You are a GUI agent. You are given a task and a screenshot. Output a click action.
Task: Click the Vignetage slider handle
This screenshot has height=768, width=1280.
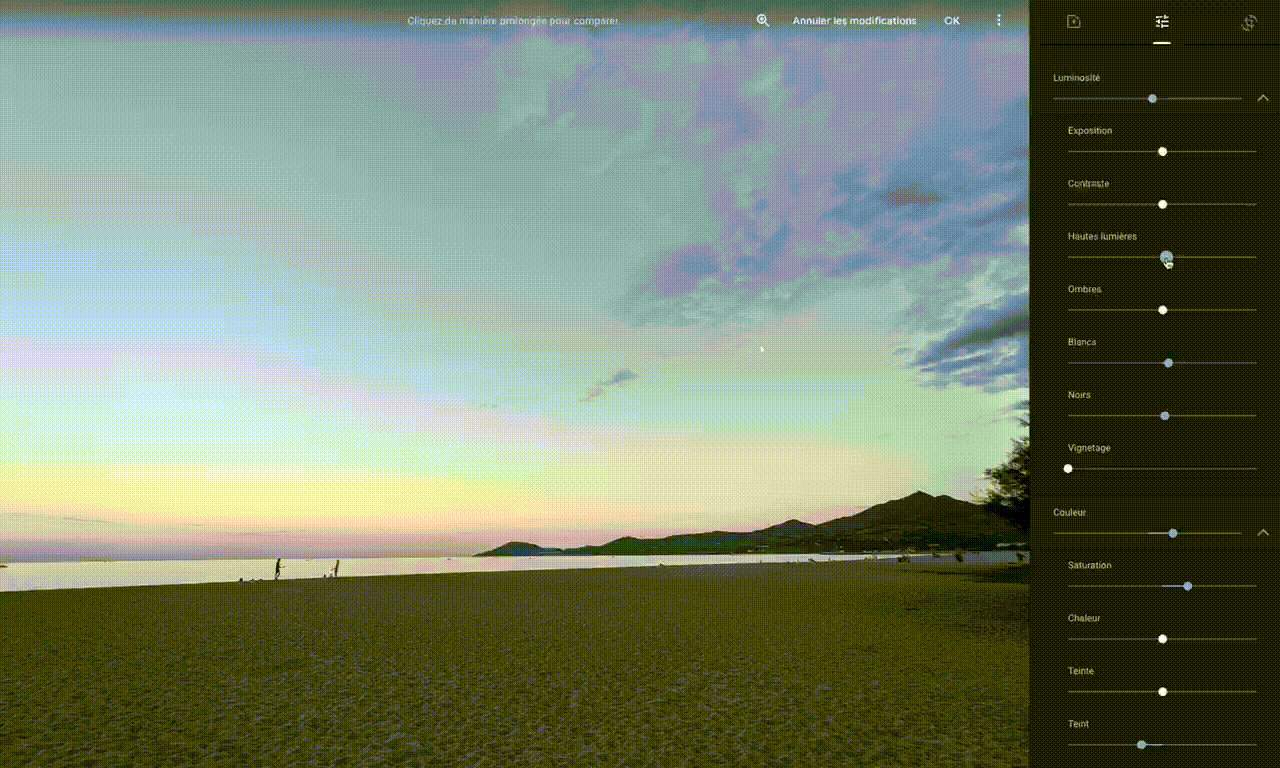click(x=1068, y=469)
